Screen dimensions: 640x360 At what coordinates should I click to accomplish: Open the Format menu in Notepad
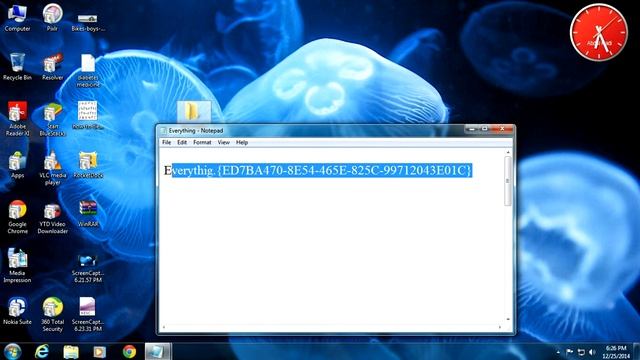click(202, 142)
